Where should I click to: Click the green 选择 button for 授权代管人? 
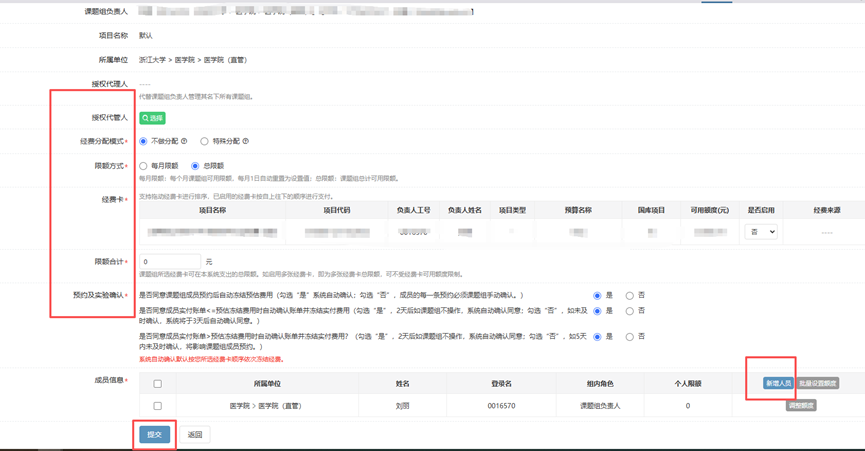[152, 118]
